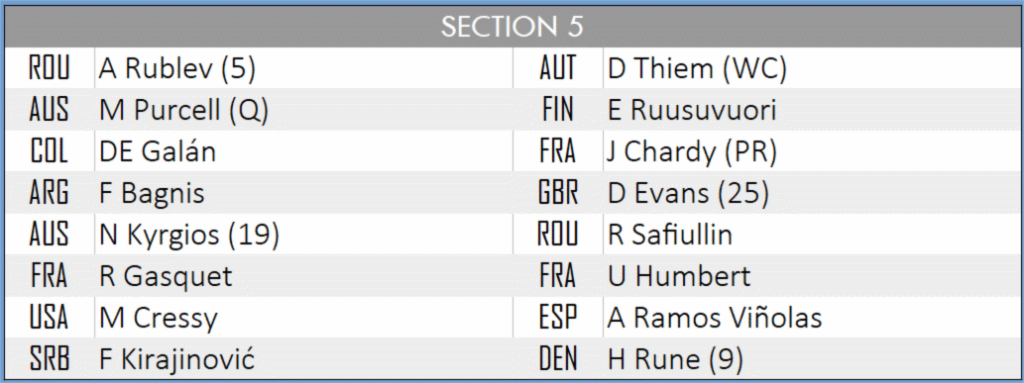The image size is (1024, 383).
Task: Select E Ruusuvuori cell
Action: [x=692, y=110]
